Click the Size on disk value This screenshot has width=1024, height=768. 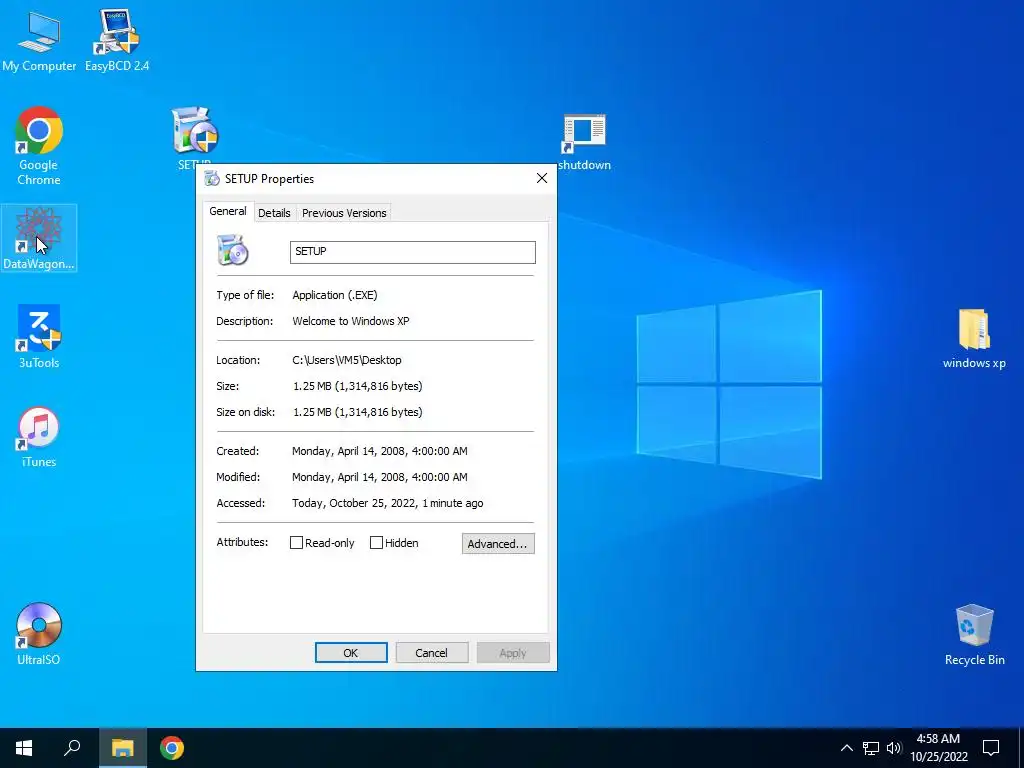[358, 412]
